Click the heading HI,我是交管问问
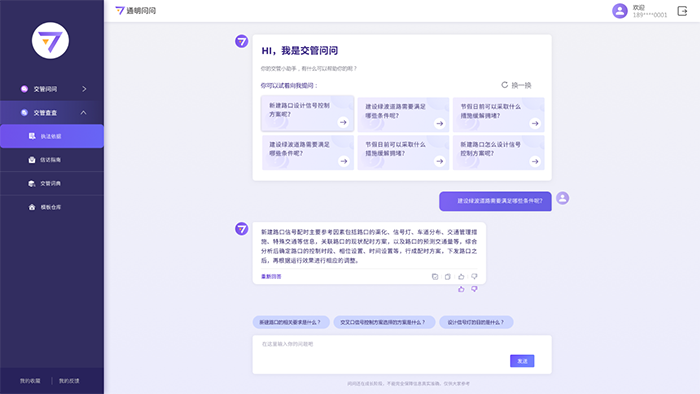700x394 pixels. tap(300, 50)
